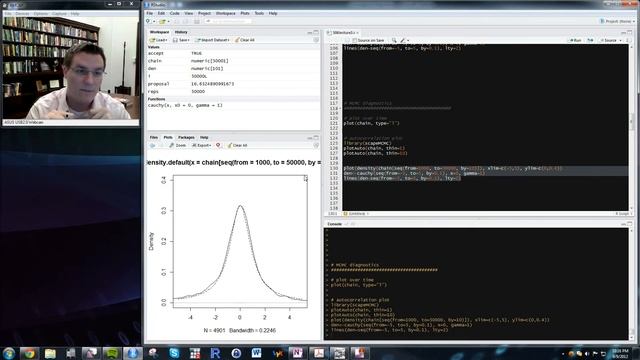640x360 pixels.
Task: Open the Workspace menu
Action: coord(225,13)
